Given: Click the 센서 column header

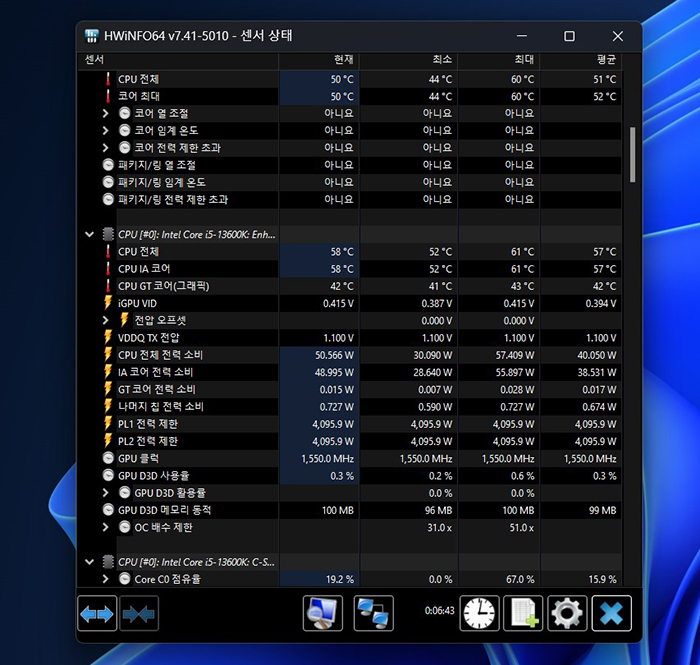Looking at the screenshot, I should (x=95, y=60).
